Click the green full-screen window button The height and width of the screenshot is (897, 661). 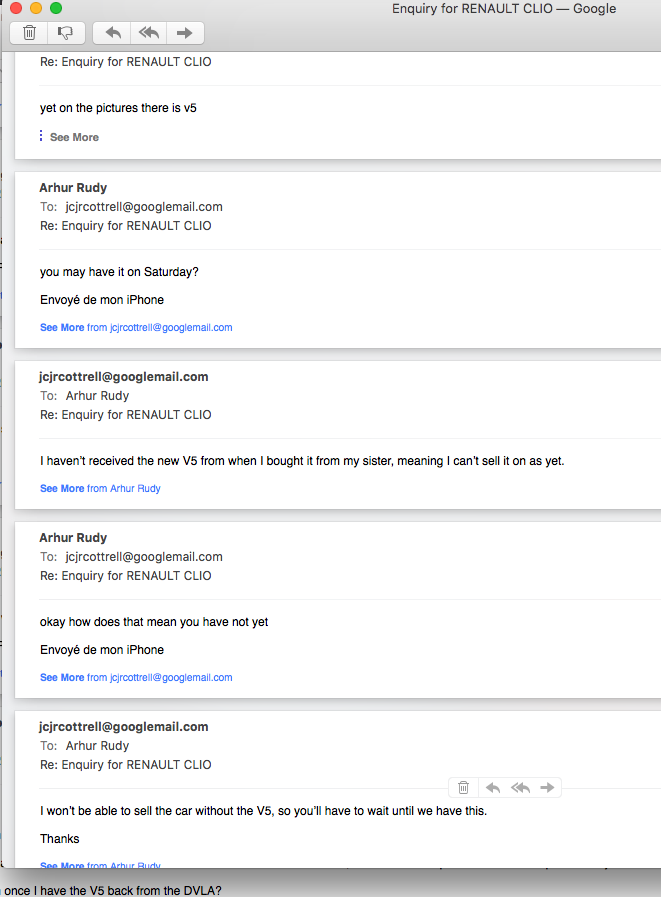coord(56,9)
